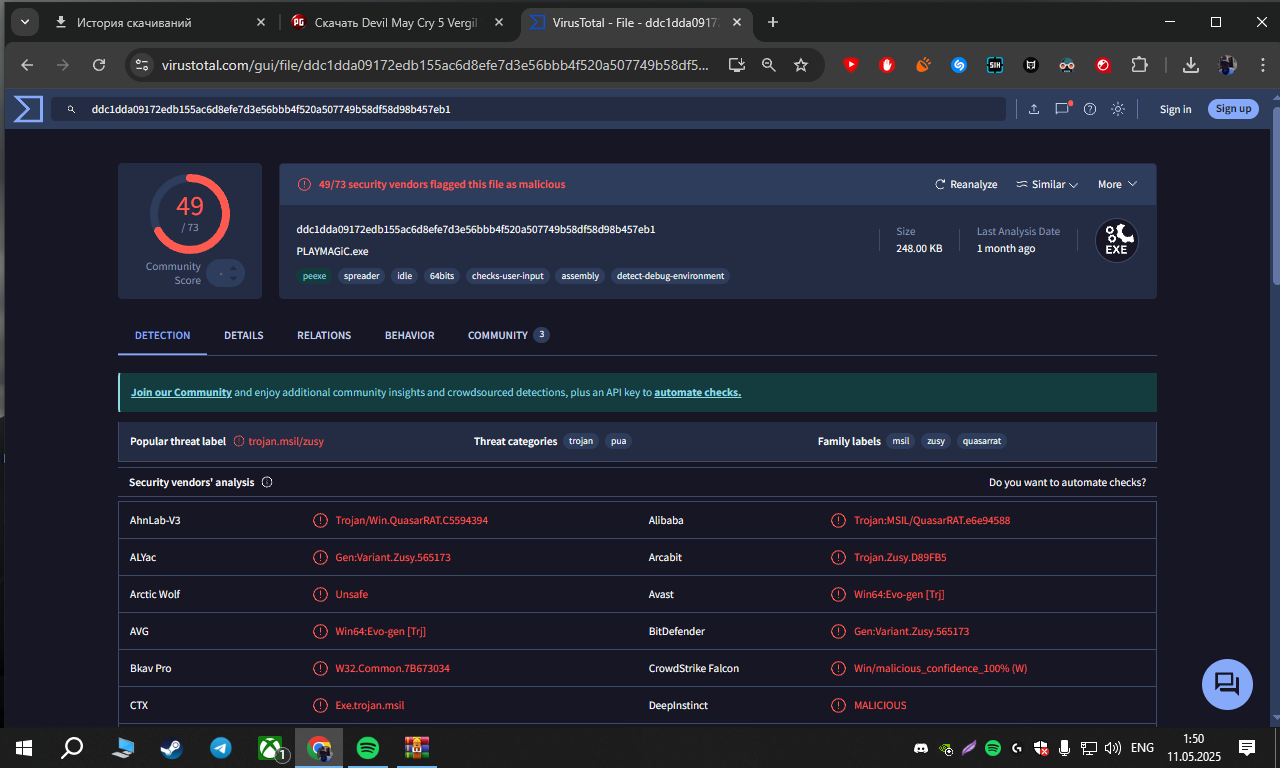Click the warning icon beside AhnLab-V3 detection
The height and width of the screenshot is (768, 1280).
[x=320, y=520]
